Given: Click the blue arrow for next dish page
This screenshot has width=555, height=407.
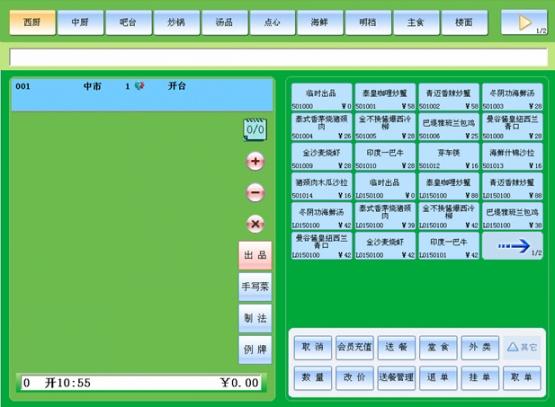Looking at the screenshot, I should 512,246.
